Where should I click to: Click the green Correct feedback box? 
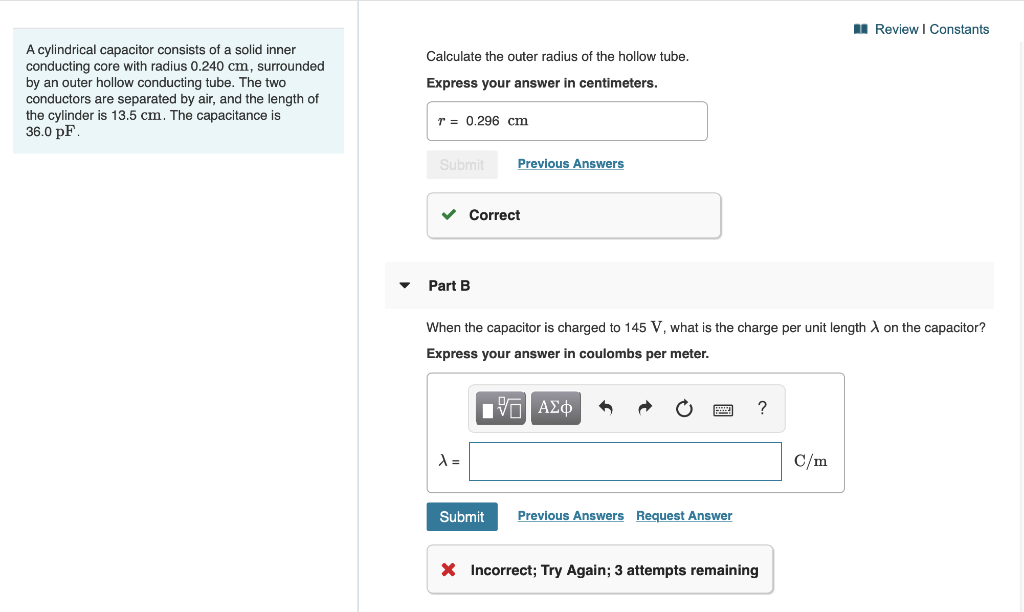(573, 215)
